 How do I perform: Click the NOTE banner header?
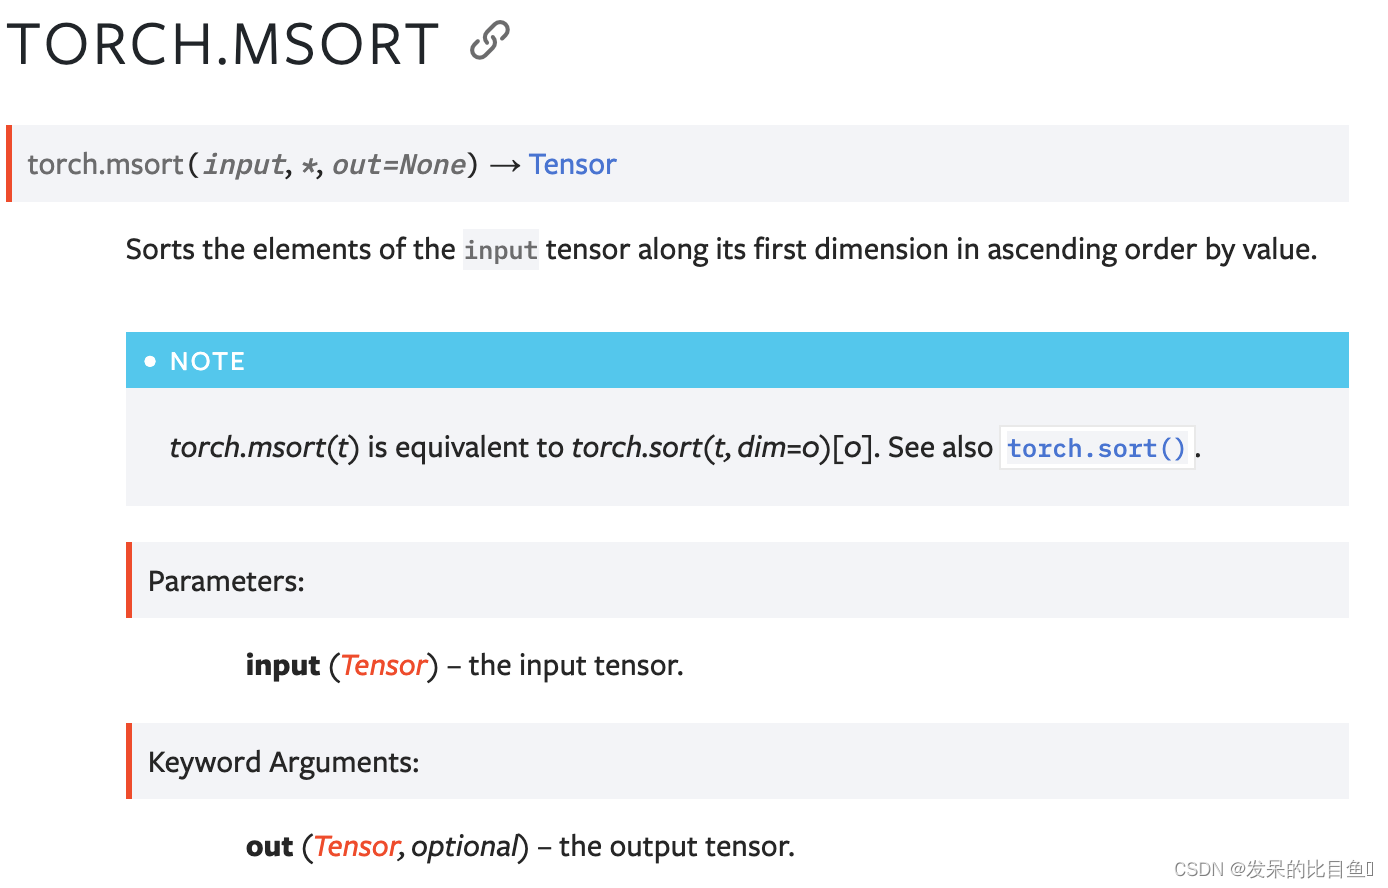pyautogui.click(x=737, y=360)
